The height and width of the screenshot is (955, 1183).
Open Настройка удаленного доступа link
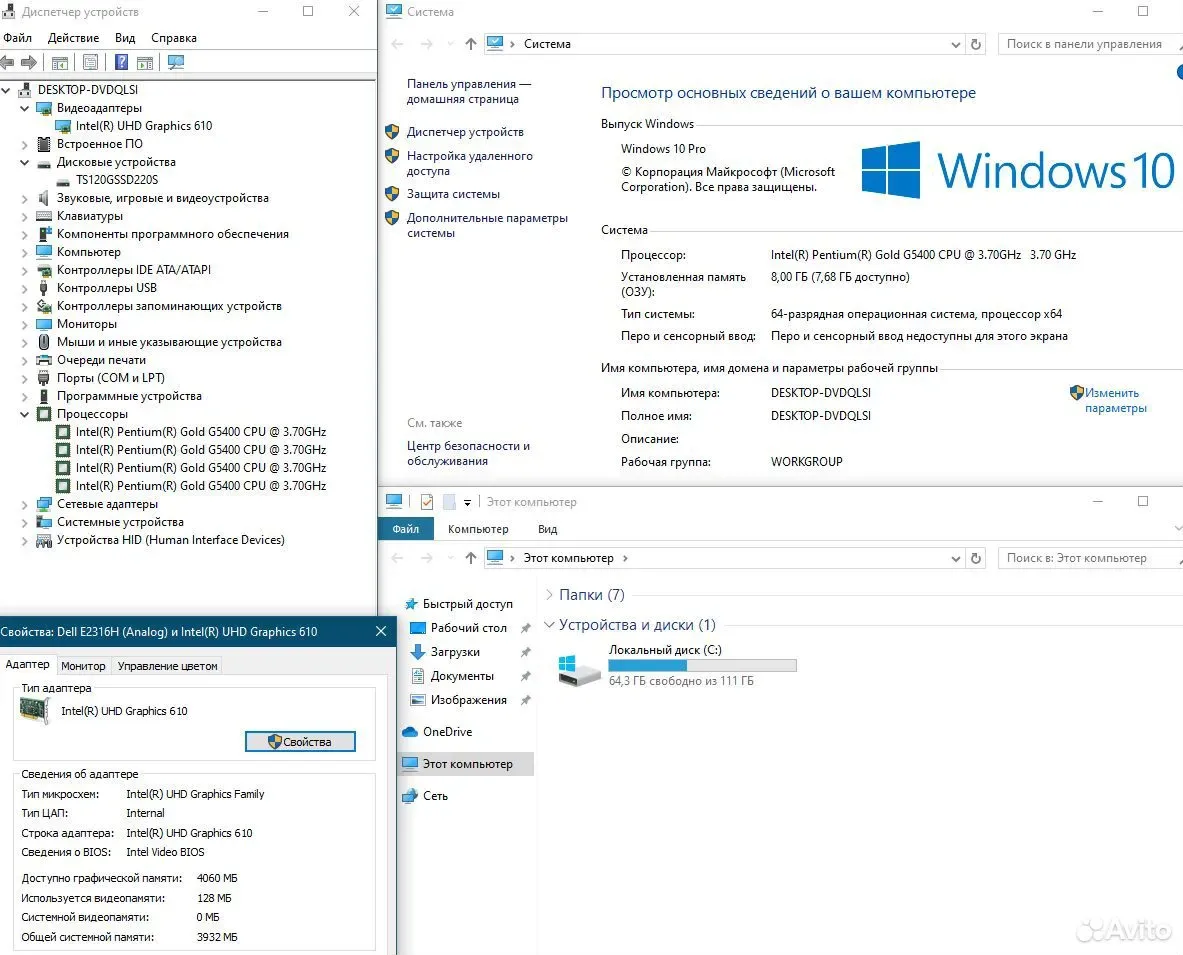tap(469, 164)
